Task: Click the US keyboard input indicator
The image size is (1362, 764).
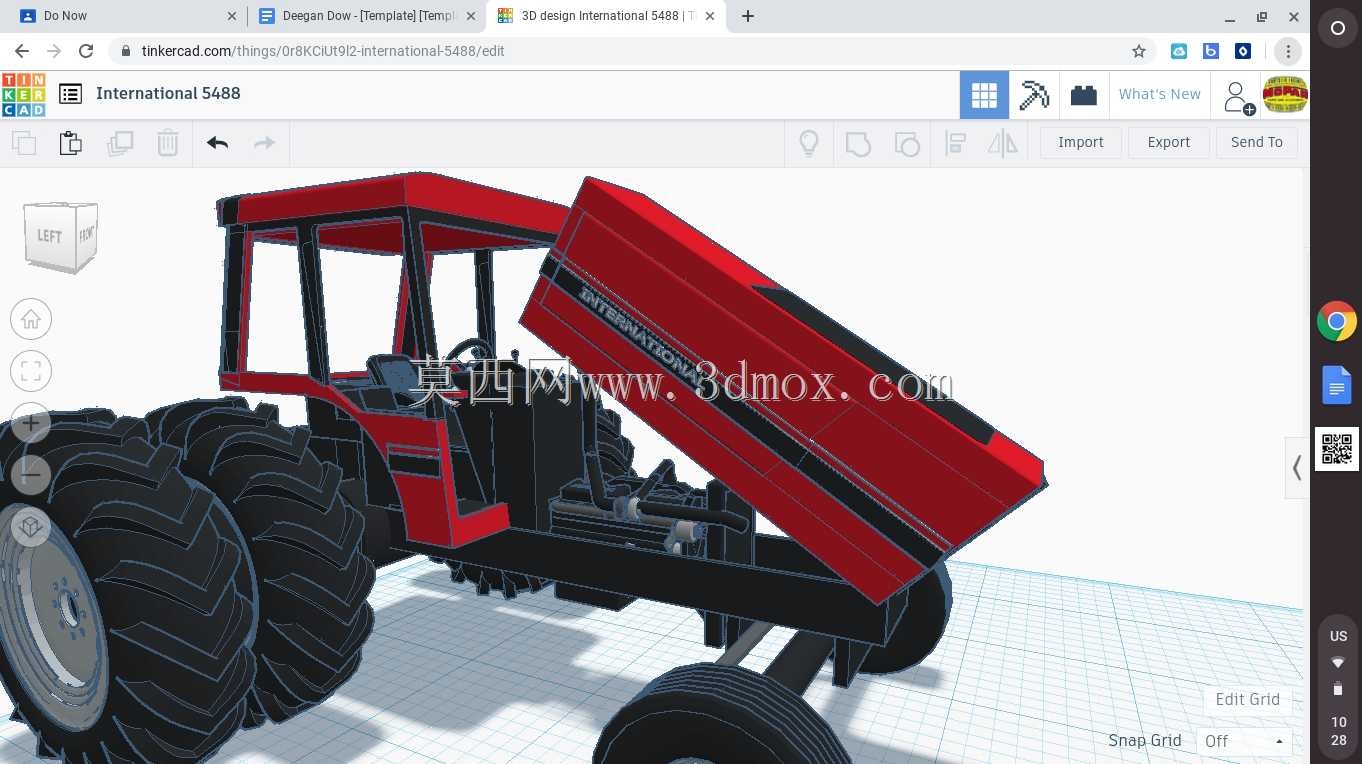Action: point(1338,636)
